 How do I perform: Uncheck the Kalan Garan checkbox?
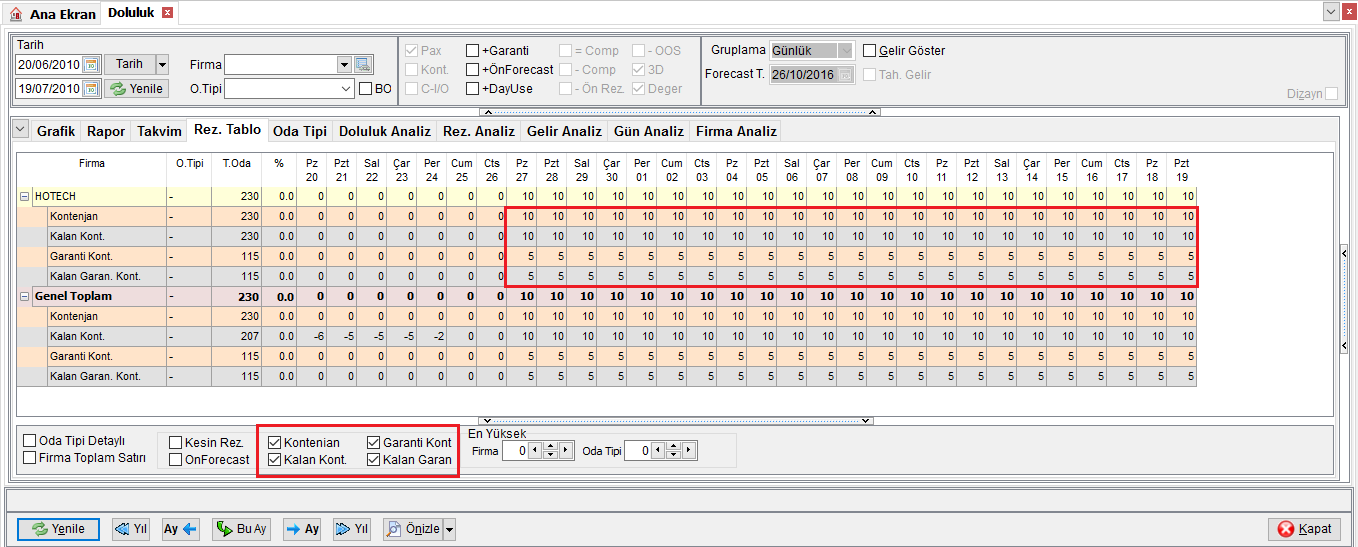point(373,460)
